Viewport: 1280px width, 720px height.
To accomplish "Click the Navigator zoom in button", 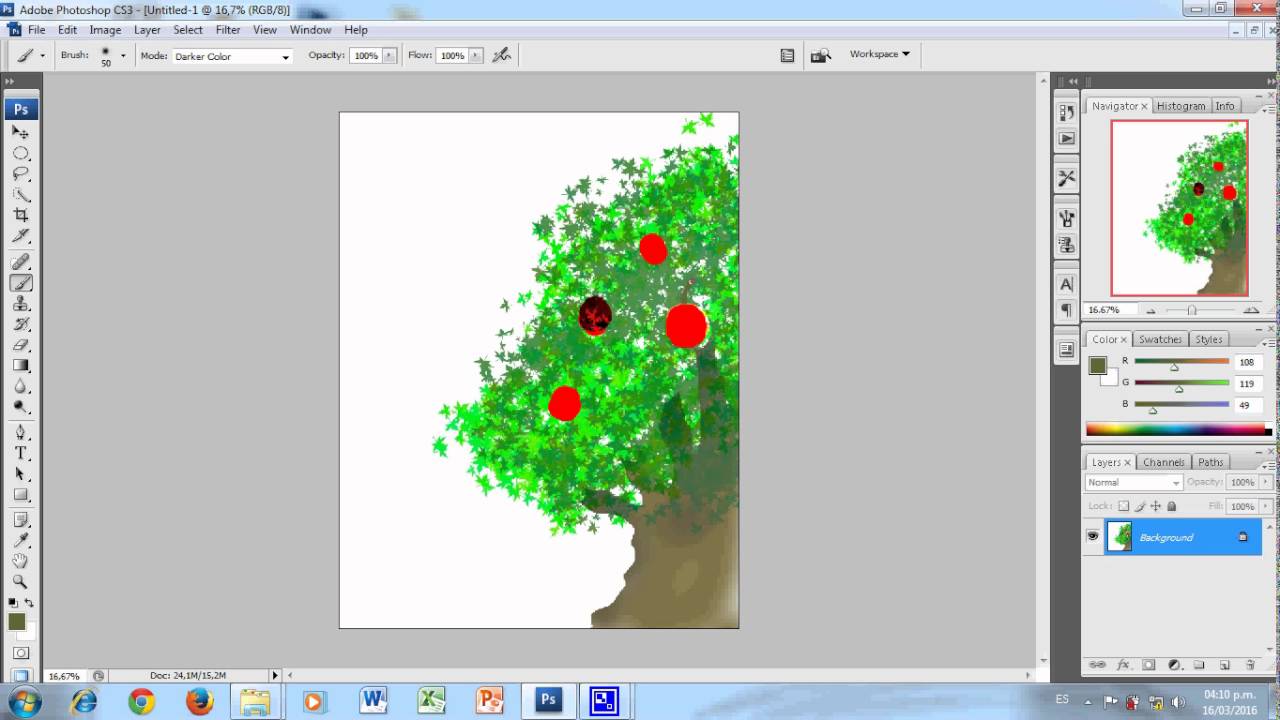I will (x=1251, y=311).
